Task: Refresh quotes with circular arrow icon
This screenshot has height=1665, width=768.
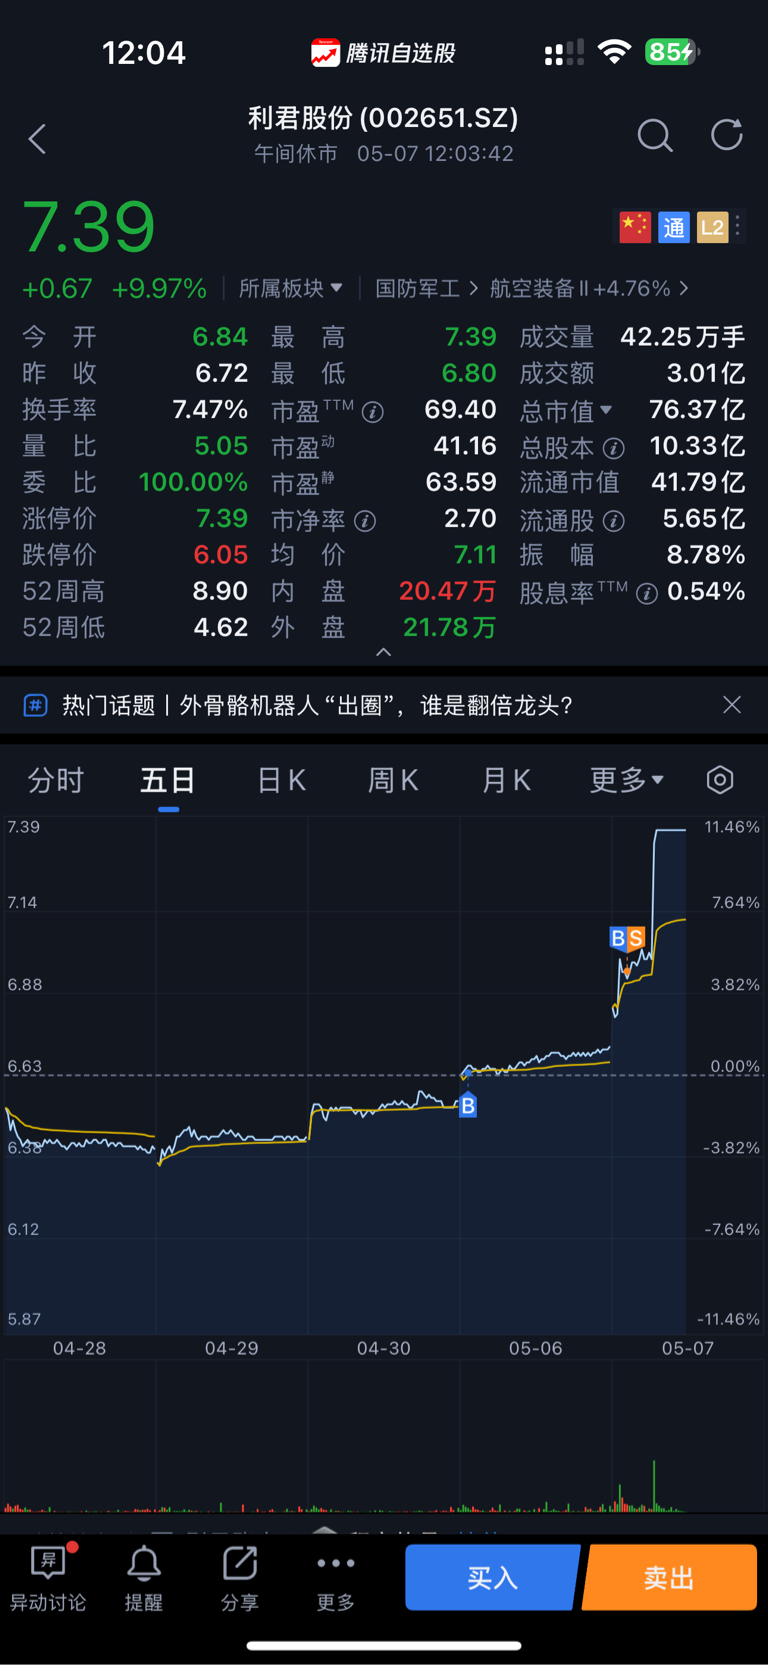Action: click(727, 135)
